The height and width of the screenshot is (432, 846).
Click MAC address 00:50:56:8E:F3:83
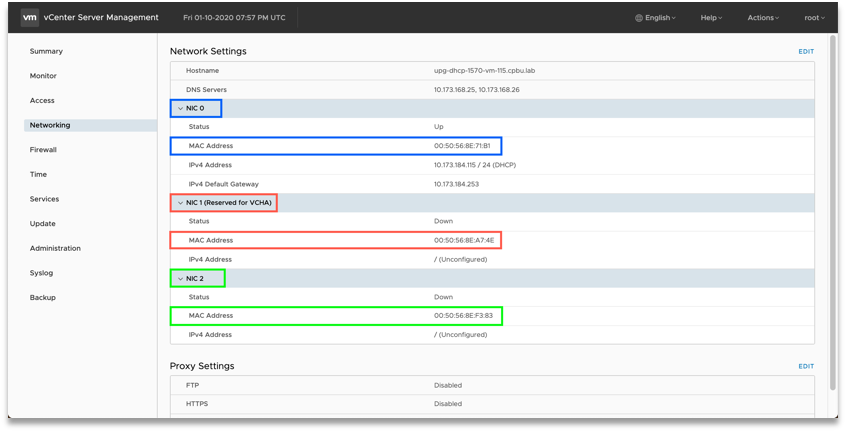click(x=463, y=316)
